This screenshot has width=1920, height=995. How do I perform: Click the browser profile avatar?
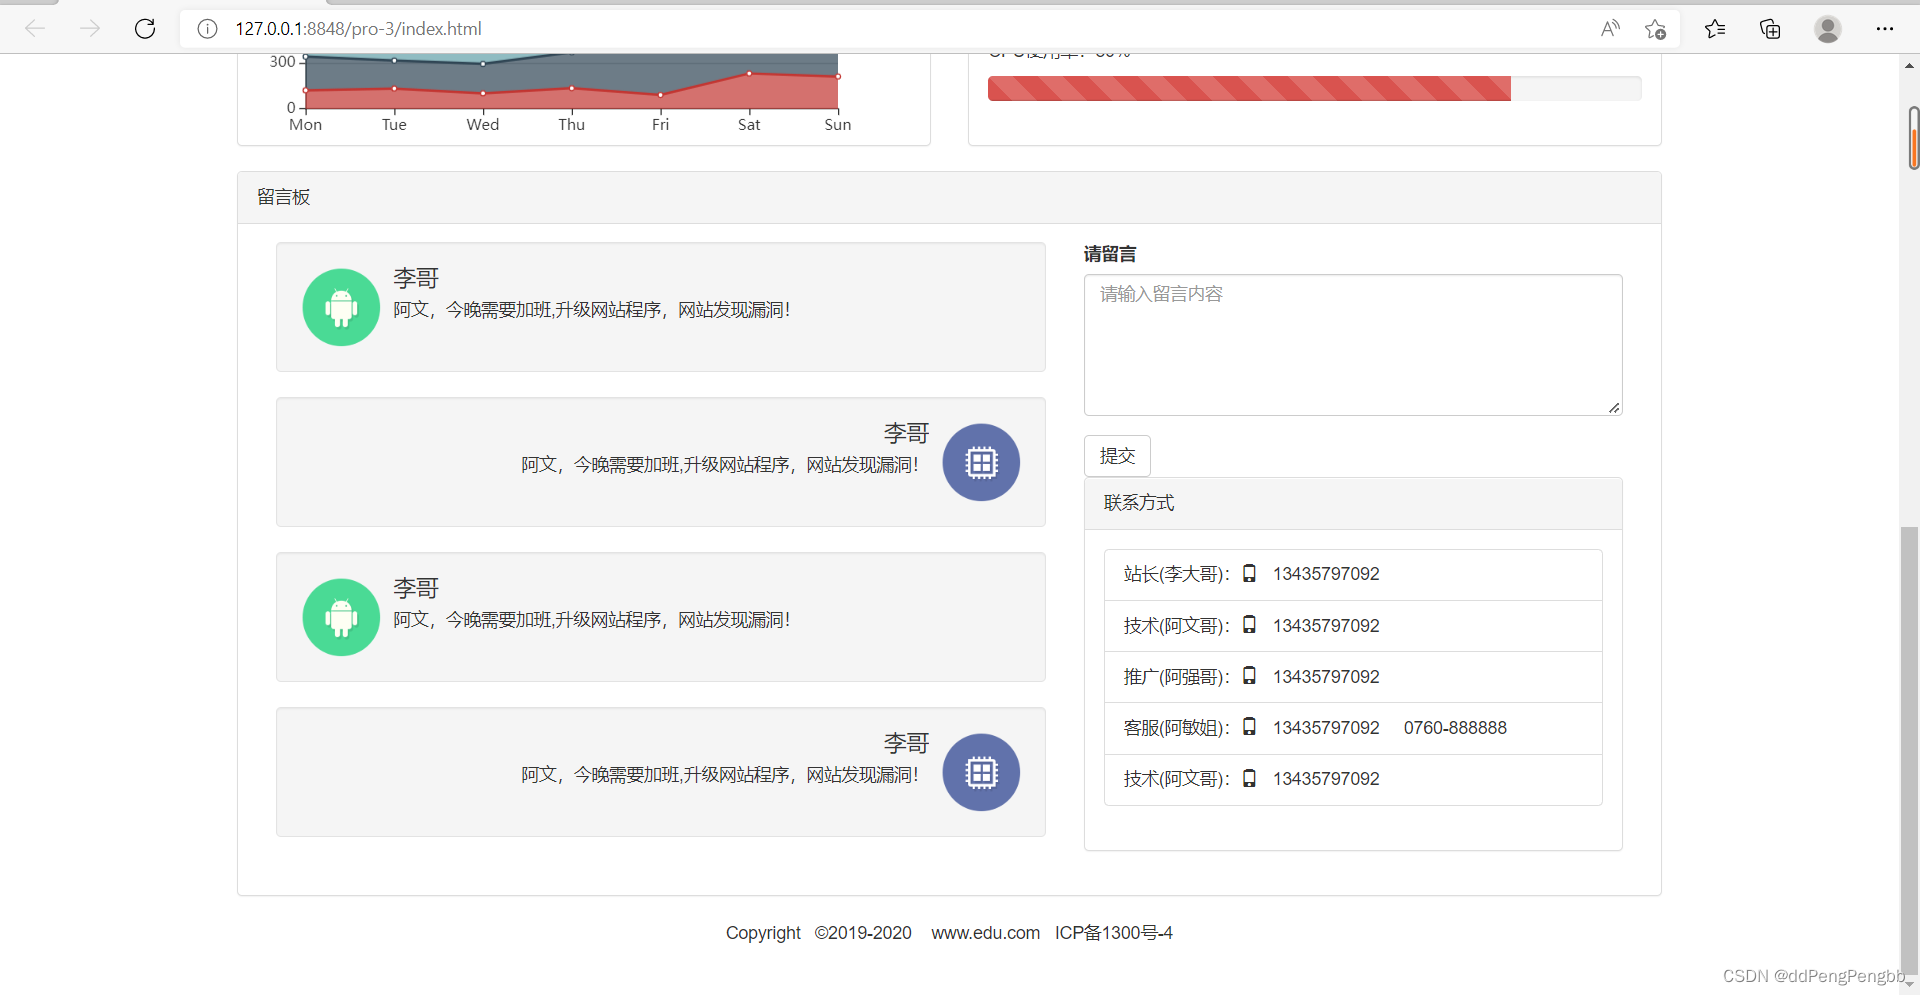(x=1828, y=29)
